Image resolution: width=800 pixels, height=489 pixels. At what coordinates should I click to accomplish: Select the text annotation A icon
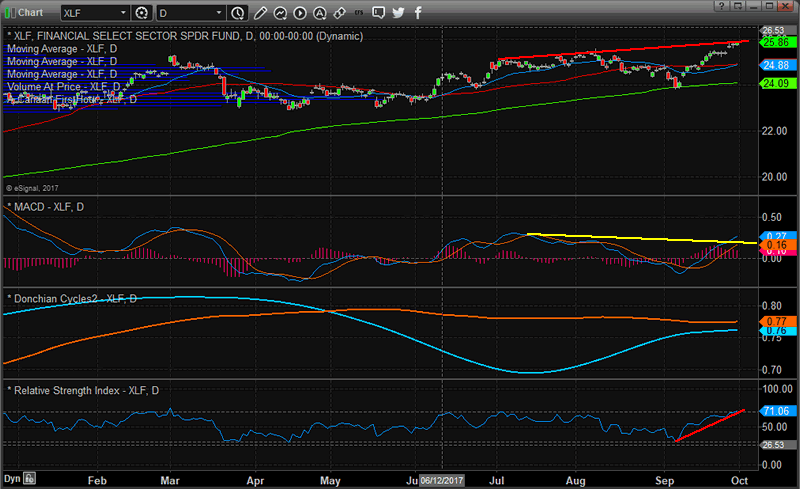319,13
